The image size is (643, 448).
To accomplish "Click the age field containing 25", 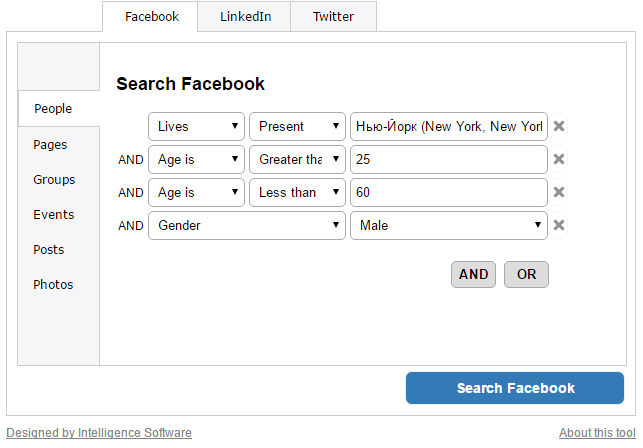I will pos(449,159).
